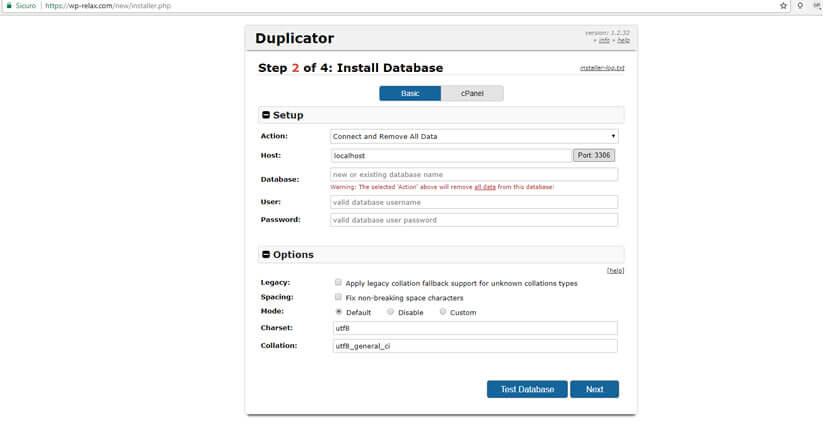
Task: Switch to the cPanel tab
Action: pyautogui.click(x=472, y=93)
